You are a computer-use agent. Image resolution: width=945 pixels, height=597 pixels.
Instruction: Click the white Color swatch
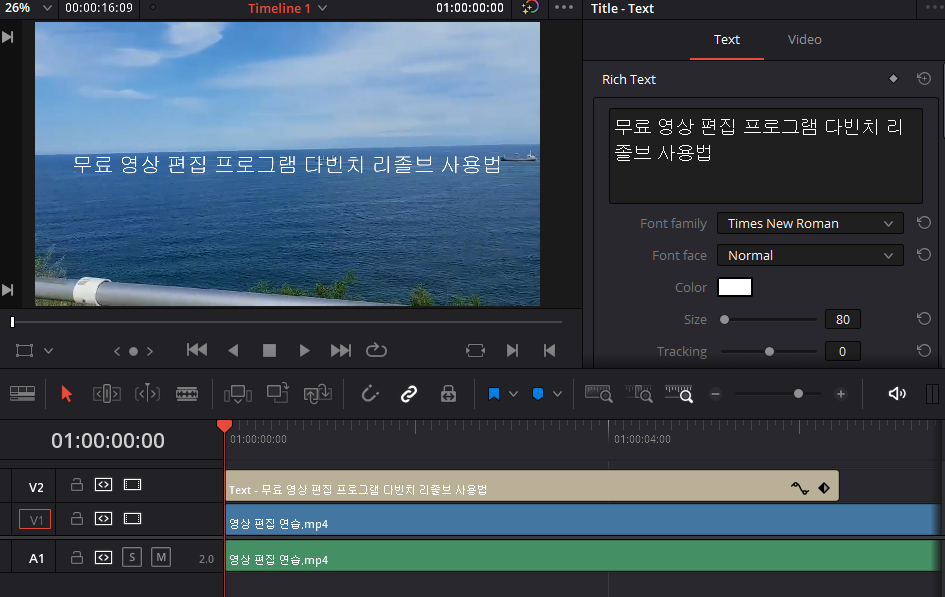pyautogui.click(x=735, y=287)
